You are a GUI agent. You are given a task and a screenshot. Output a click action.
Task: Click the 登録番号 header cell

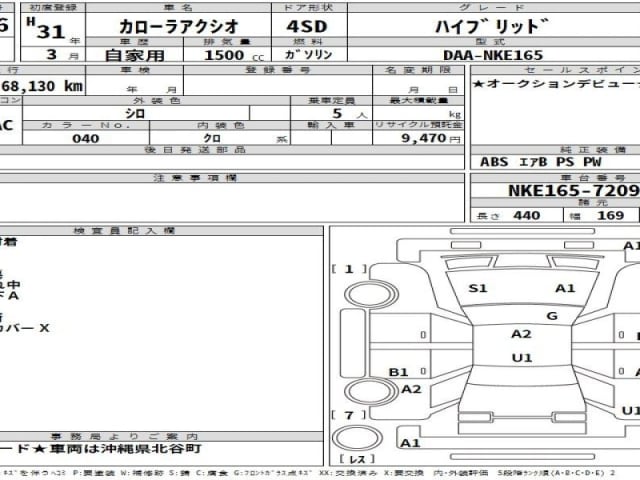[278, 70]
